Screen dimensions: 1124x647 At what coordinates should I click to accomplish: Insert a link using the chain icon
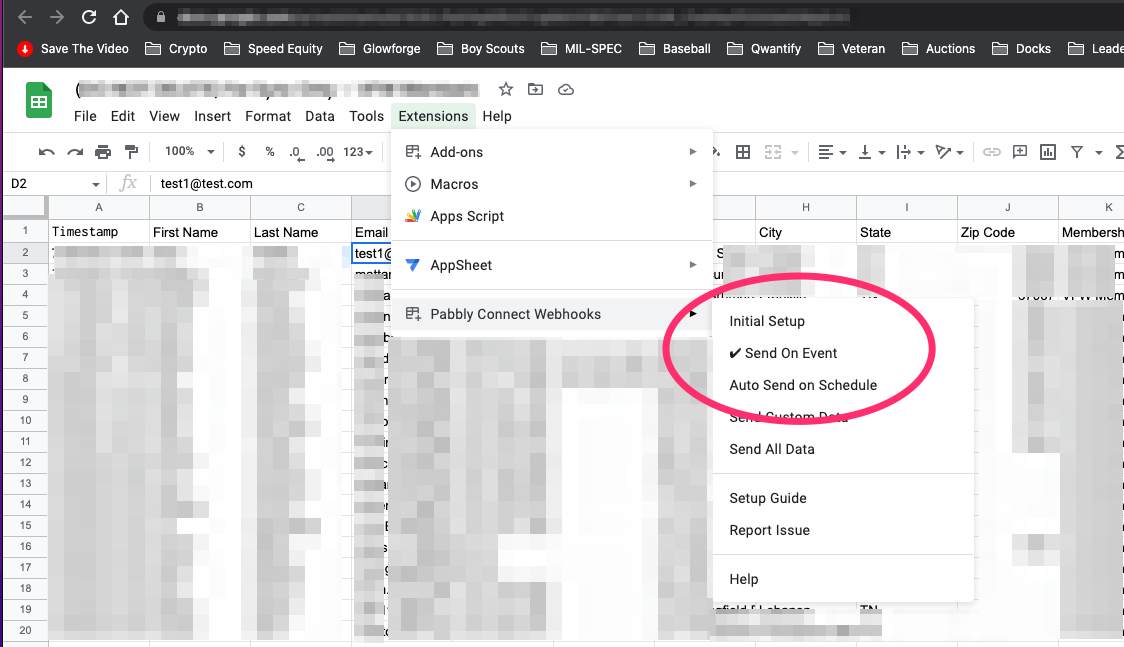click(x=991, y=152)
